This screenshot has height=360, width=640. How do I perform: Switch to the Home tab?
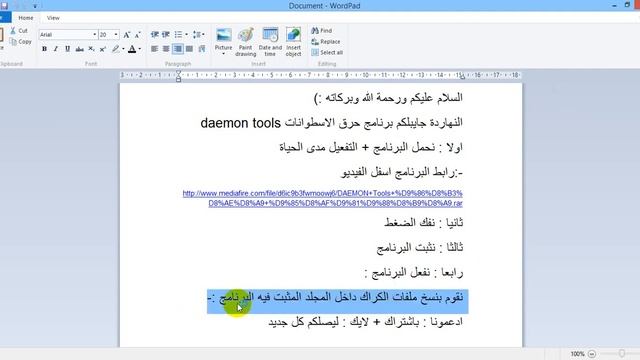tap(26, 18)
